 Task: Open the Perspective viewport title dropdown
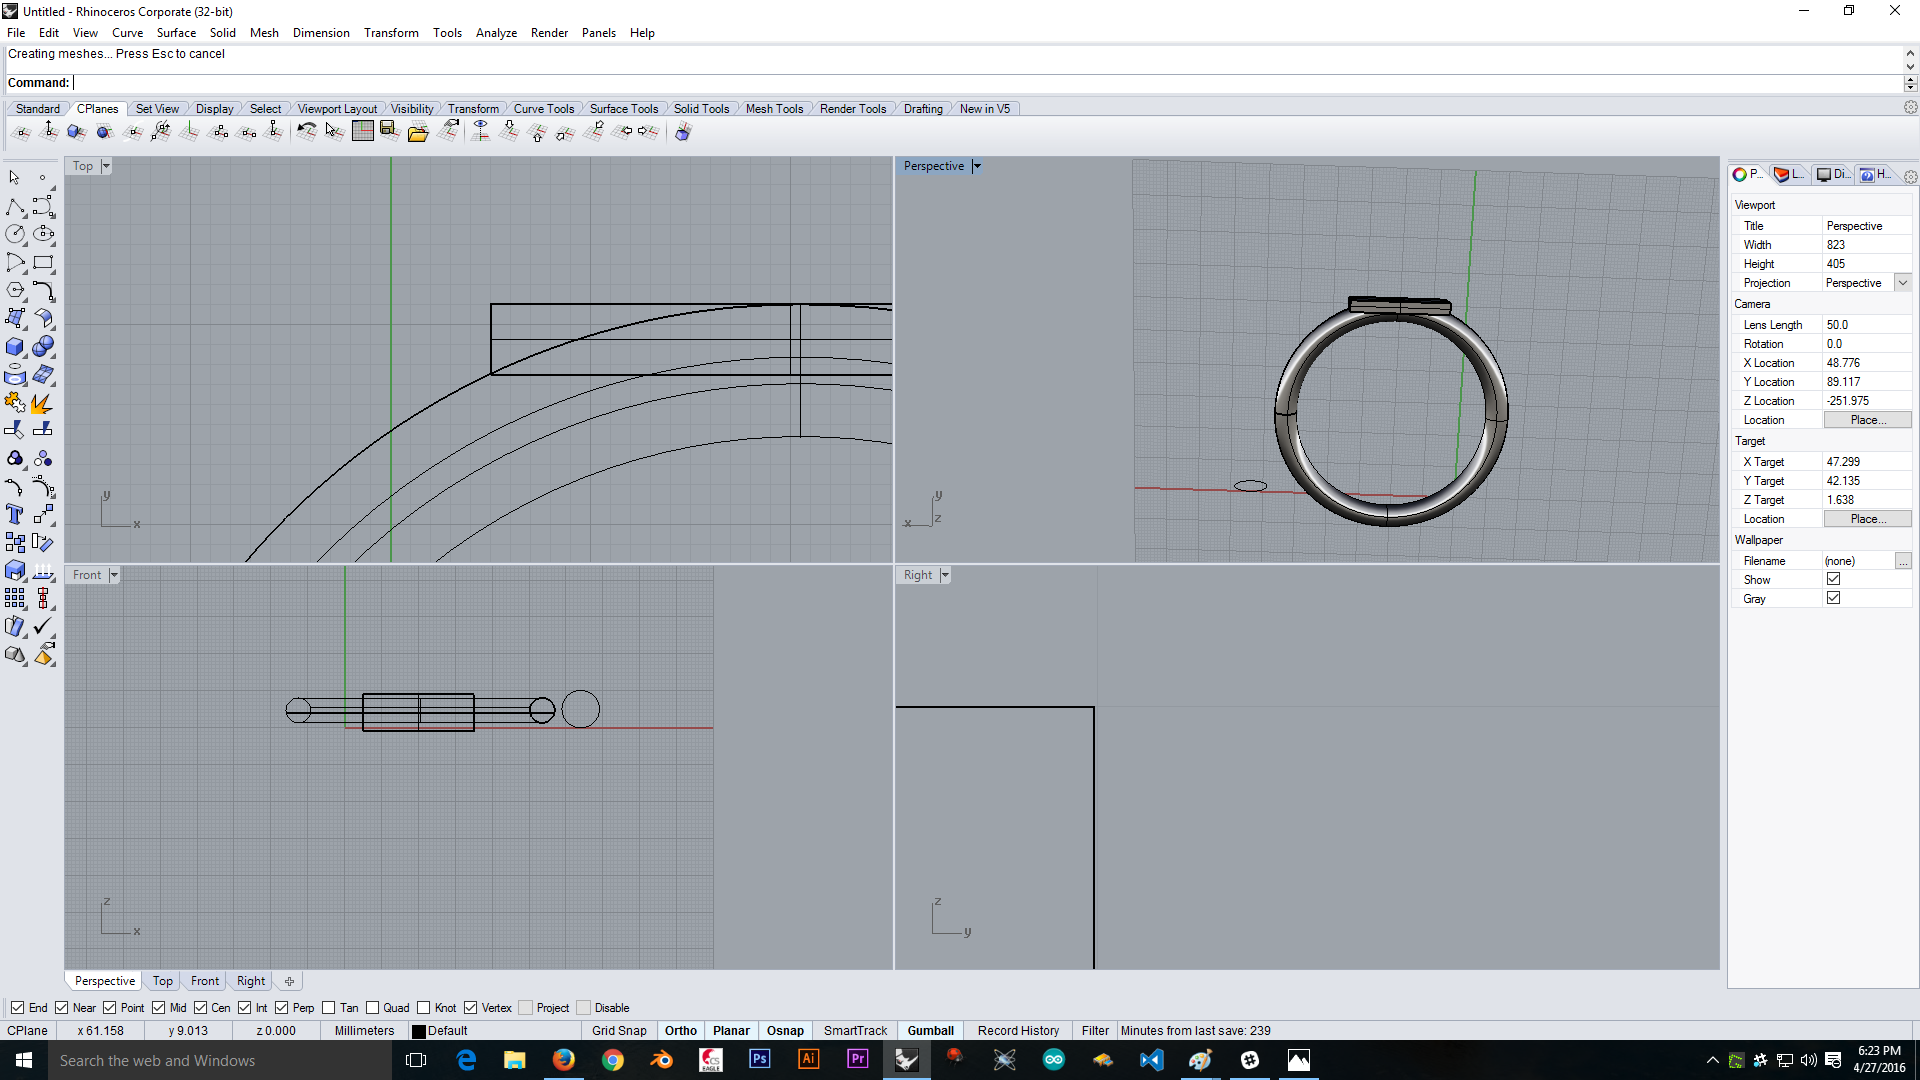[977, 167]
